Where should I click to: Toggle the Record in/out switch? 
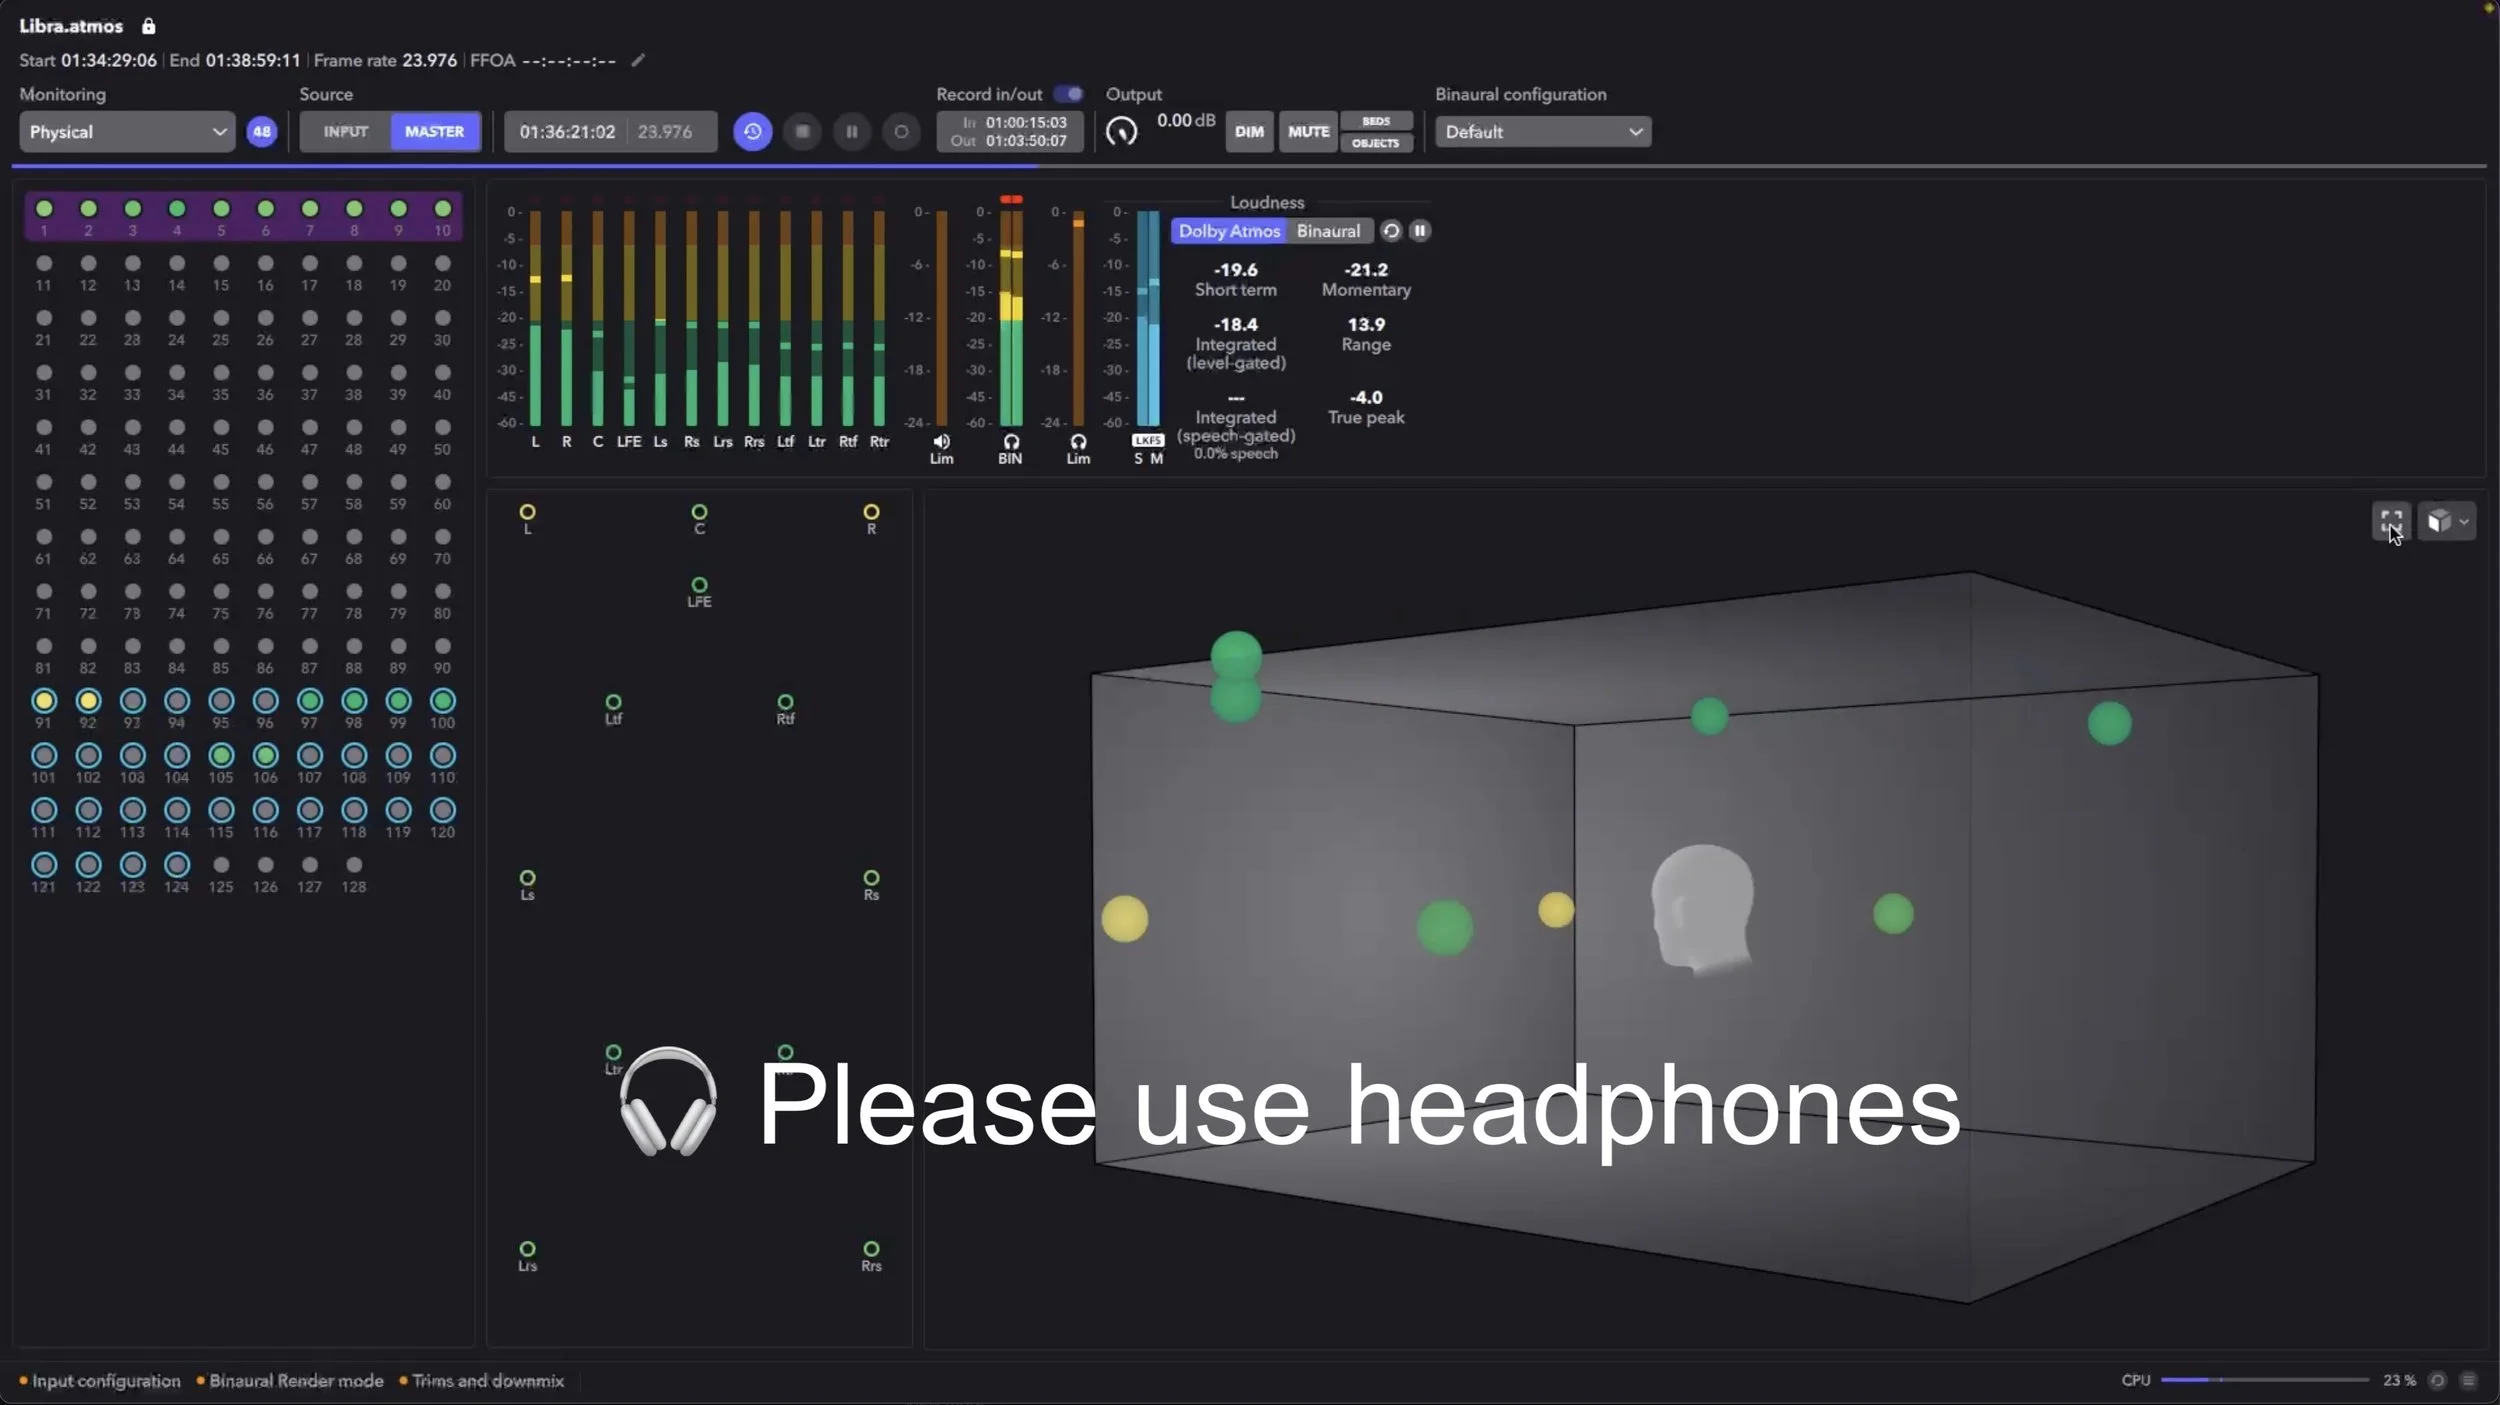1068,94
